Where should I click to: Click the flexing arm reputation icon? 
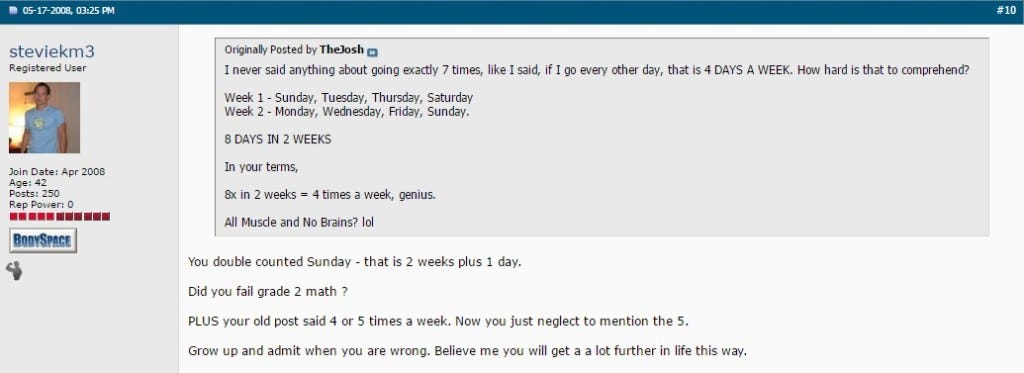[x=14, y=270]
